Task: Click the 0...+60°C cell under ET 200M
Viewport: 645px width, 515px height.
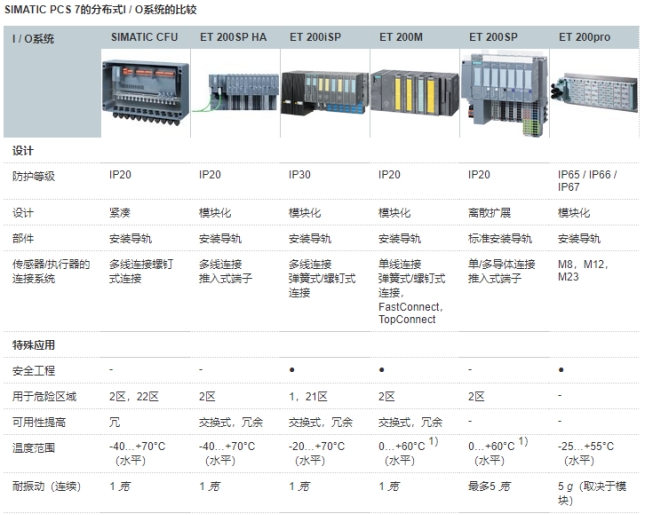Action: [408, 452]
